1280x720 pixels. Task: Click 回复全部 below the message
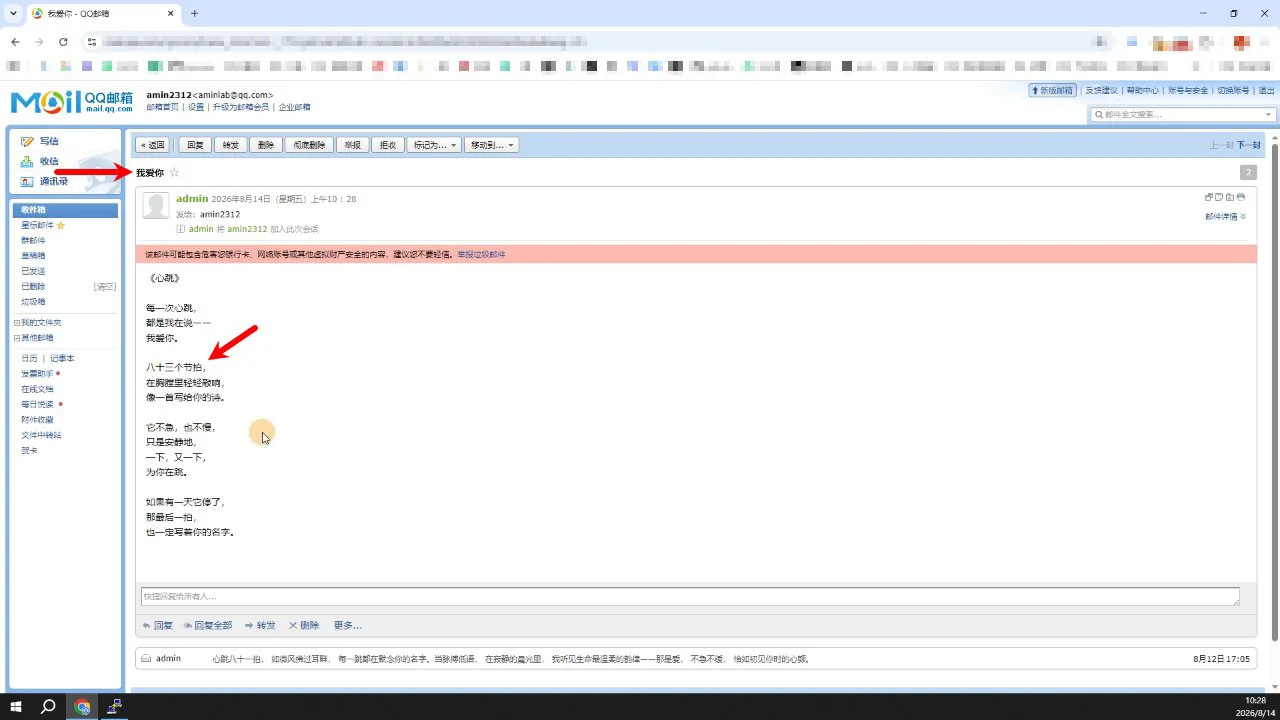(x=207, y=625)
